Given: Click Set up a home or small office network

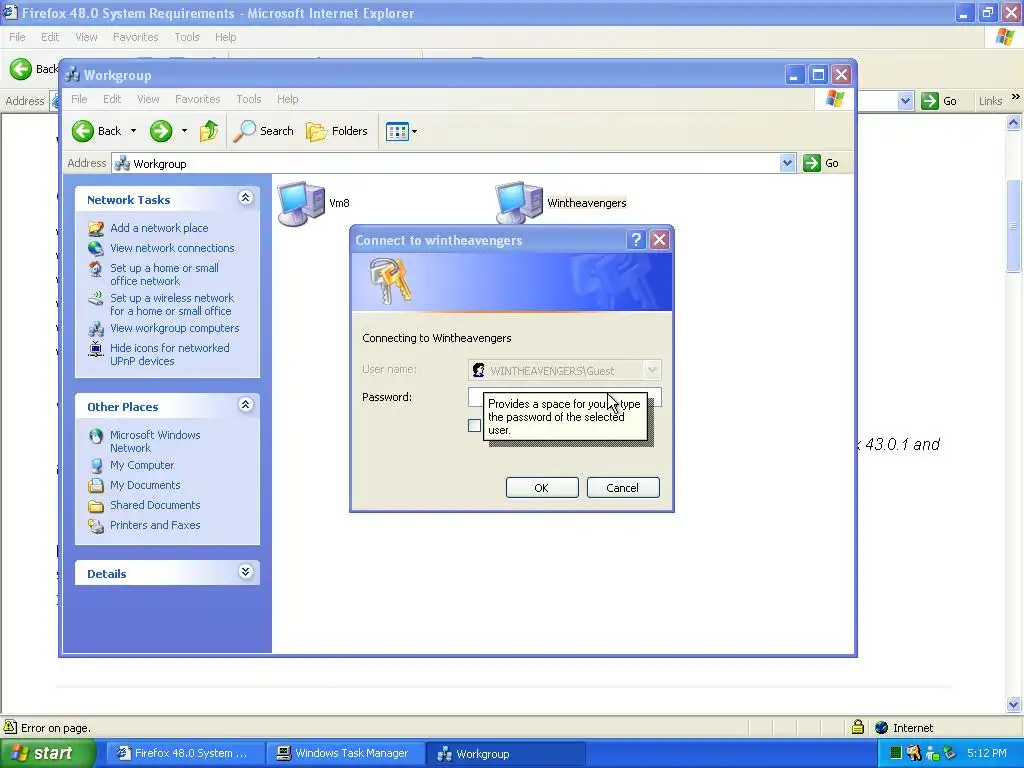Looking at the screenshot, I should [x=164, y=274].
